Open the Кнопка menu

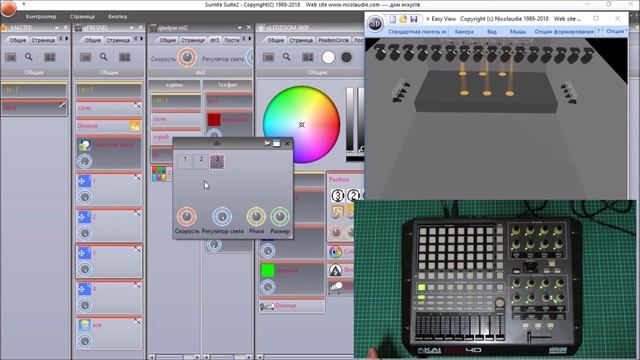tap(118, 17)
